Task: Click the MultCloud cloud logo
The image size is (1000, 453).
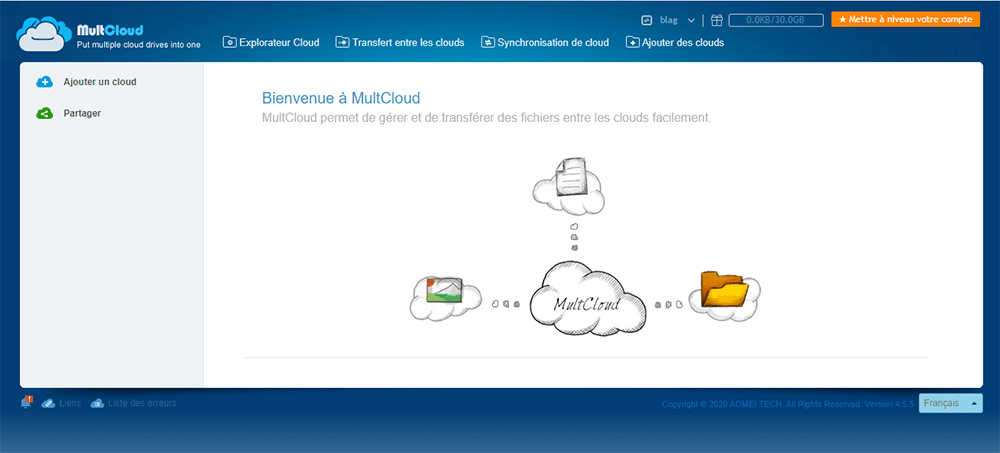Action: [x=43, y=34]
